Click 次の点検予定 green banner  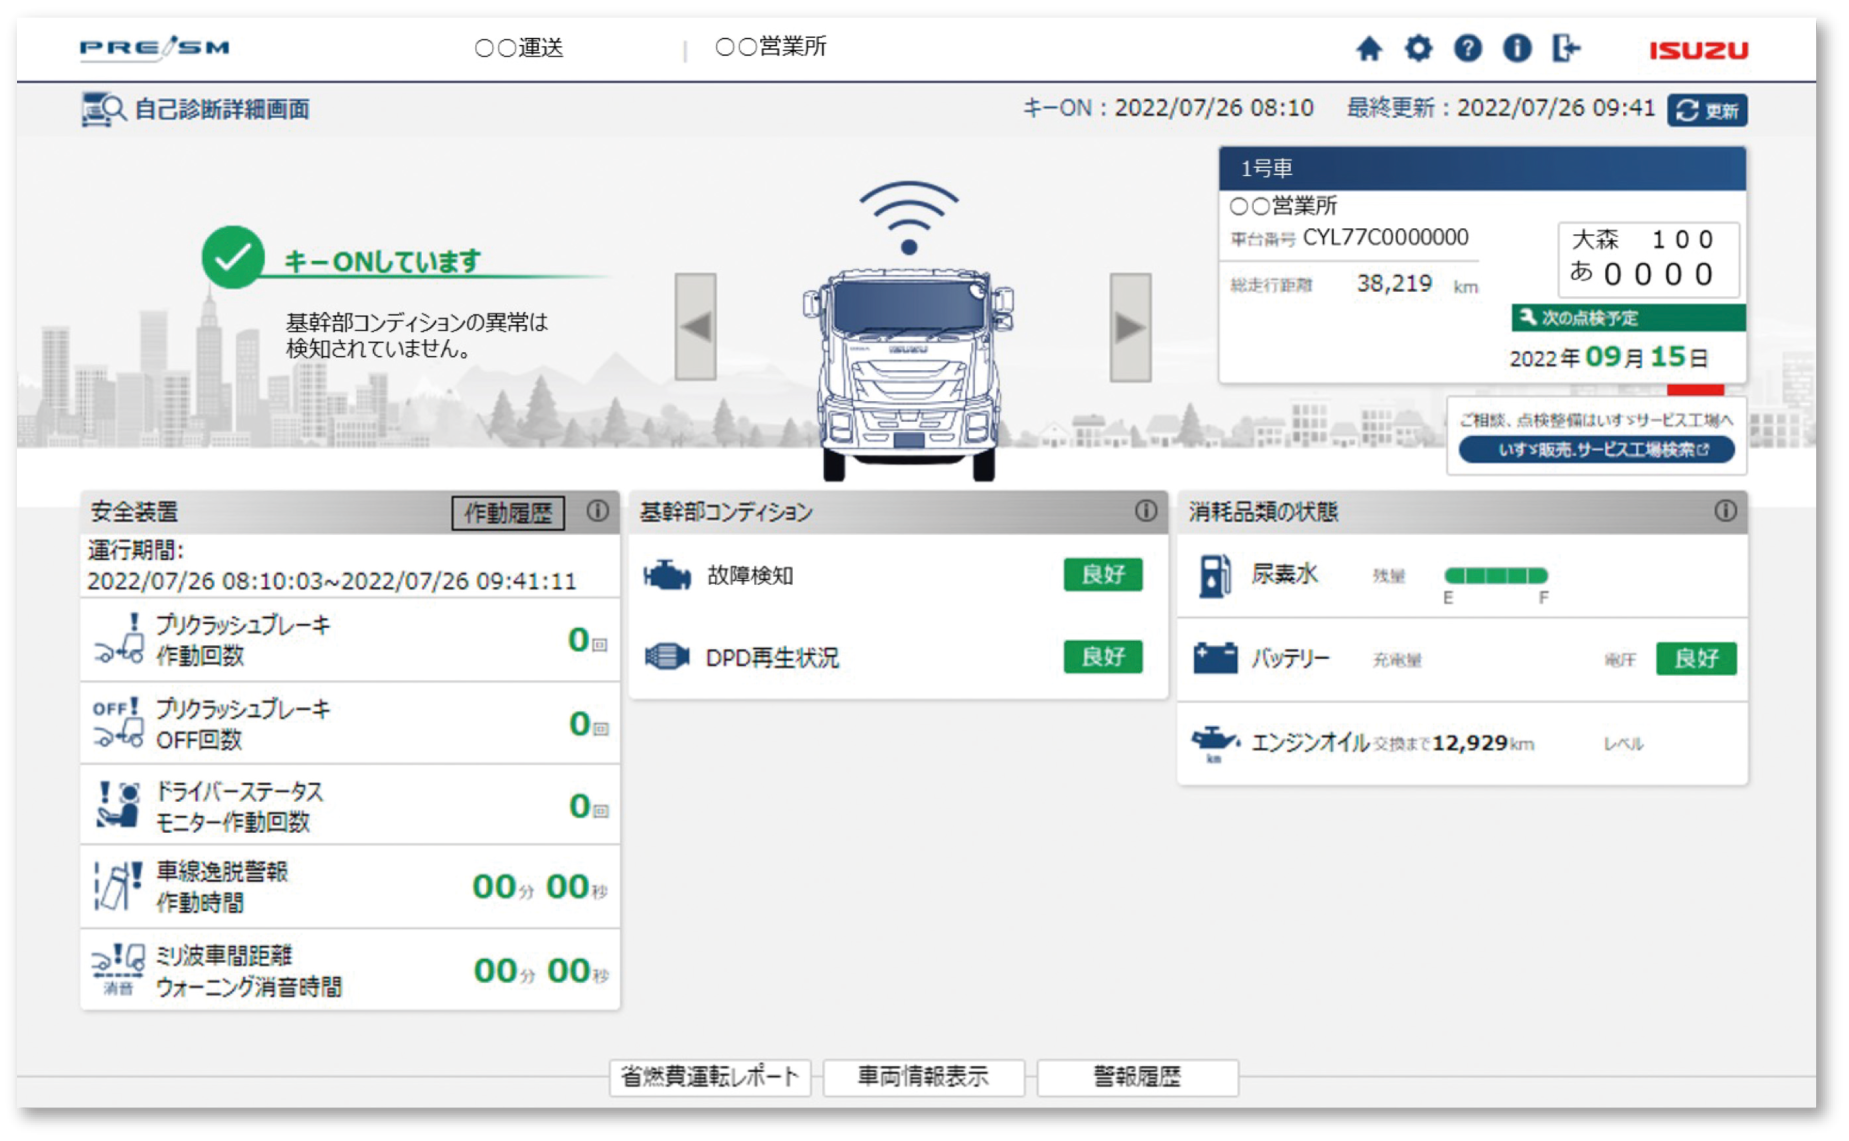[1628, 318]
